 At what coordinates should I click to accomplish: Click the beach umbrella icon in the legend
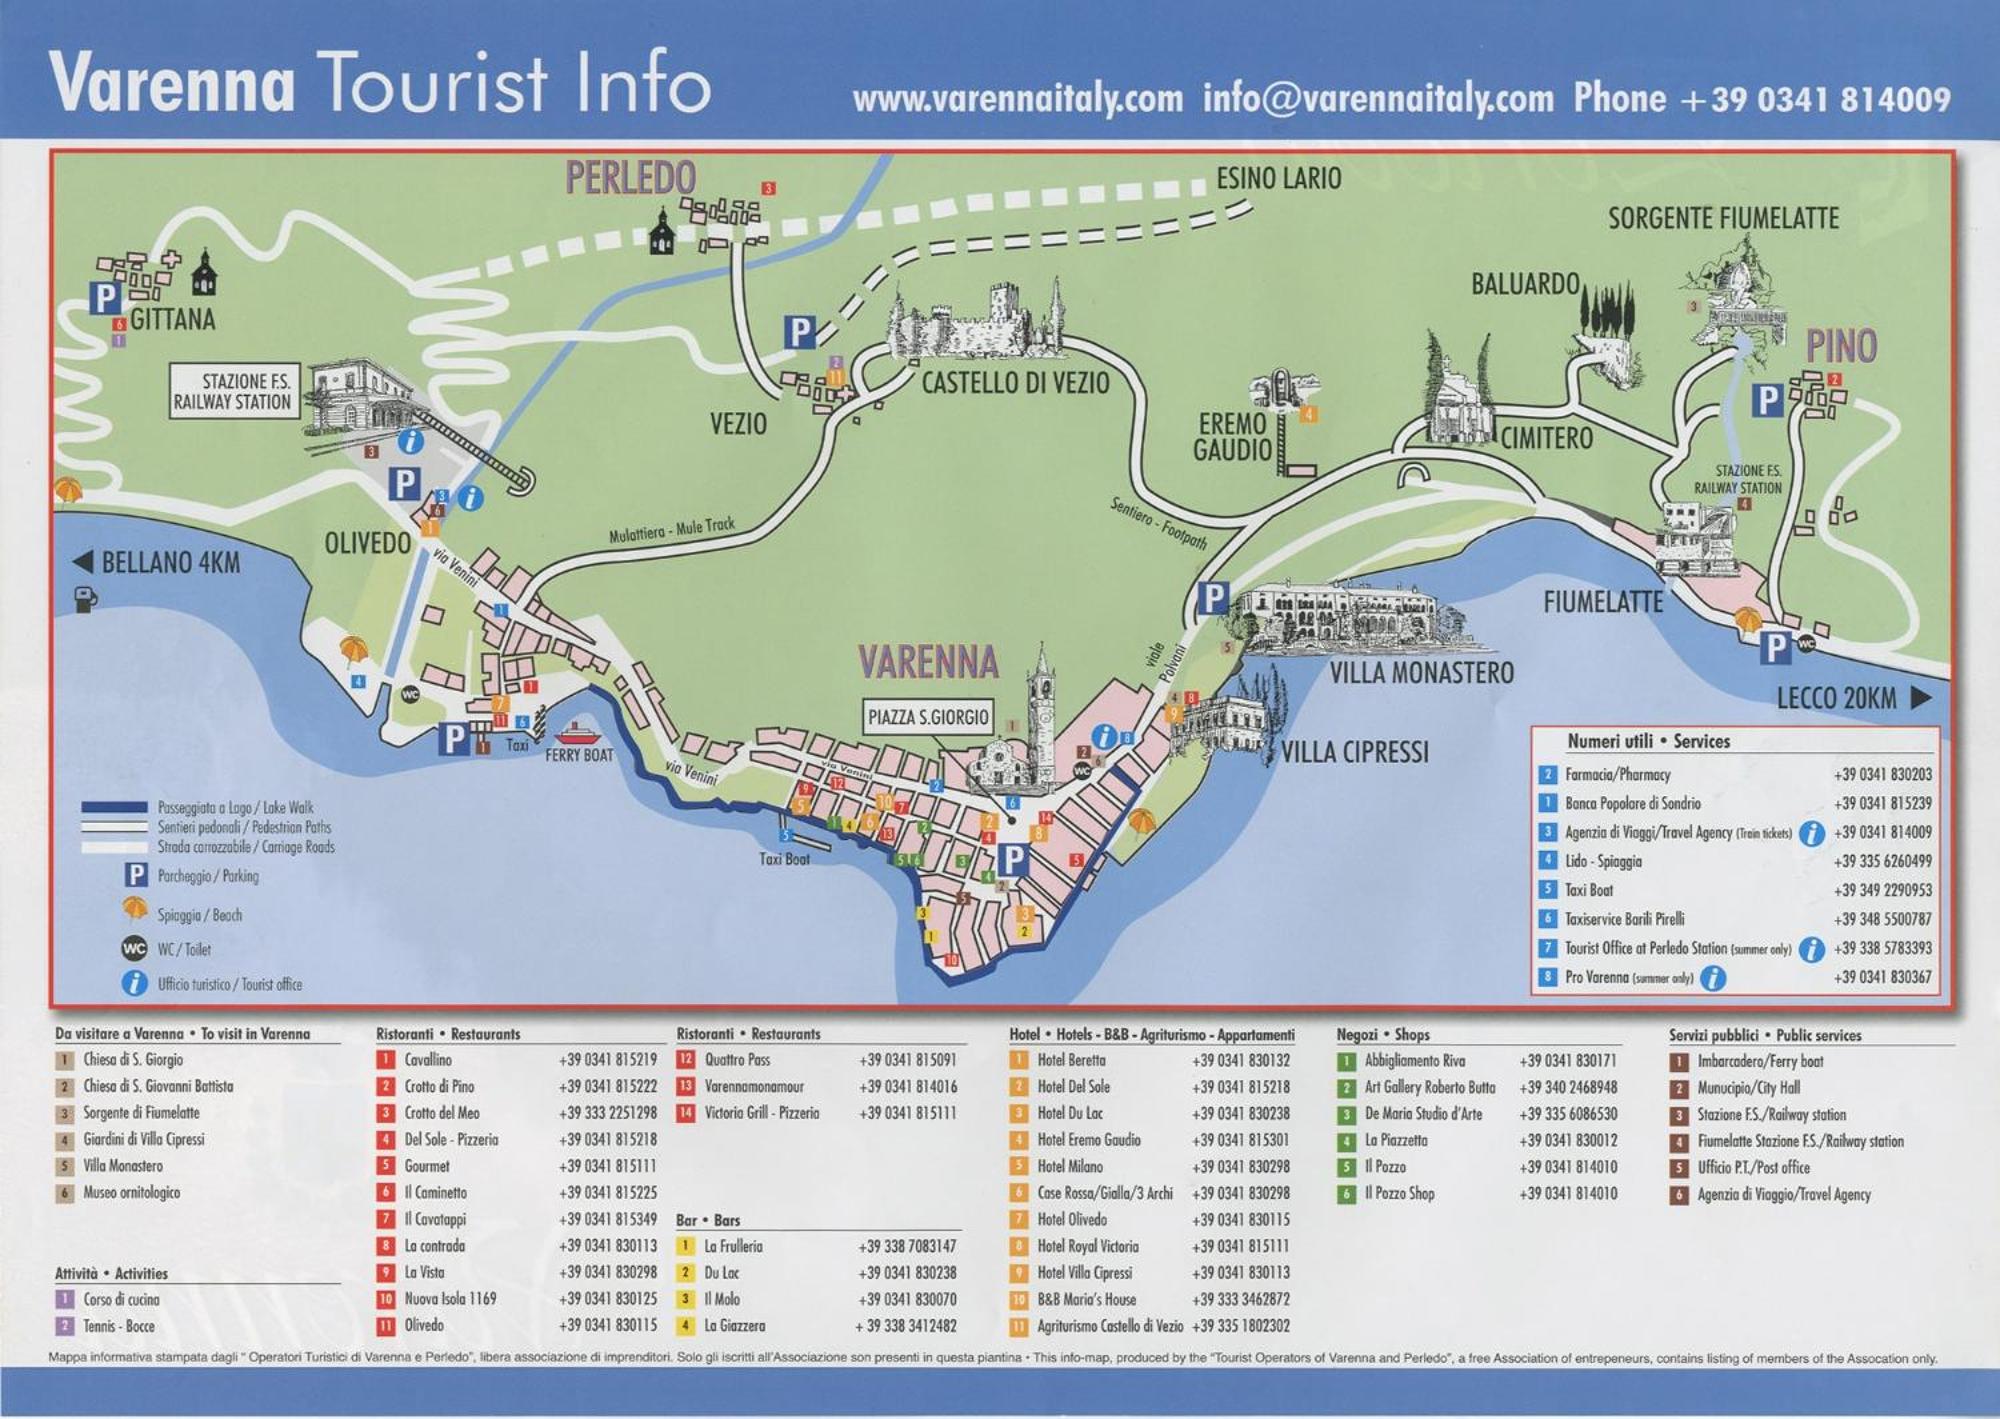pyautogui.click(x=135, y=909)
